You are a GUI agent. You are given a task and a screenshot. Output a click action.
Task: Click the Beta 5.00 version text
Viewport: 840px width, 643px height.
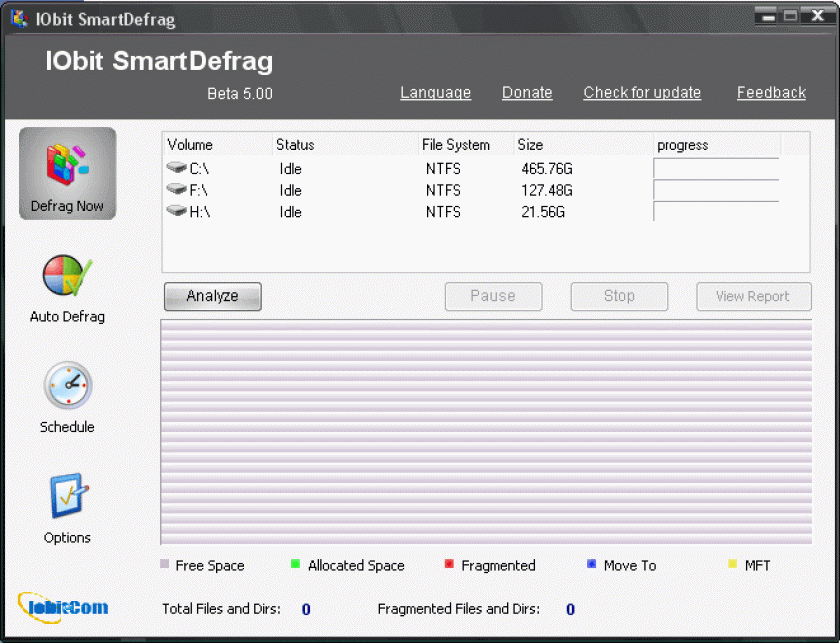[240, 94]
